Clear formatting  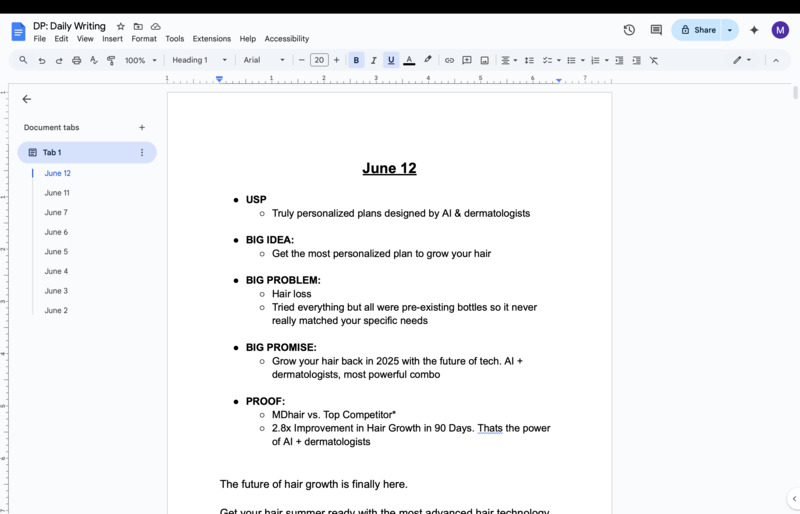(x=654, y=60)
